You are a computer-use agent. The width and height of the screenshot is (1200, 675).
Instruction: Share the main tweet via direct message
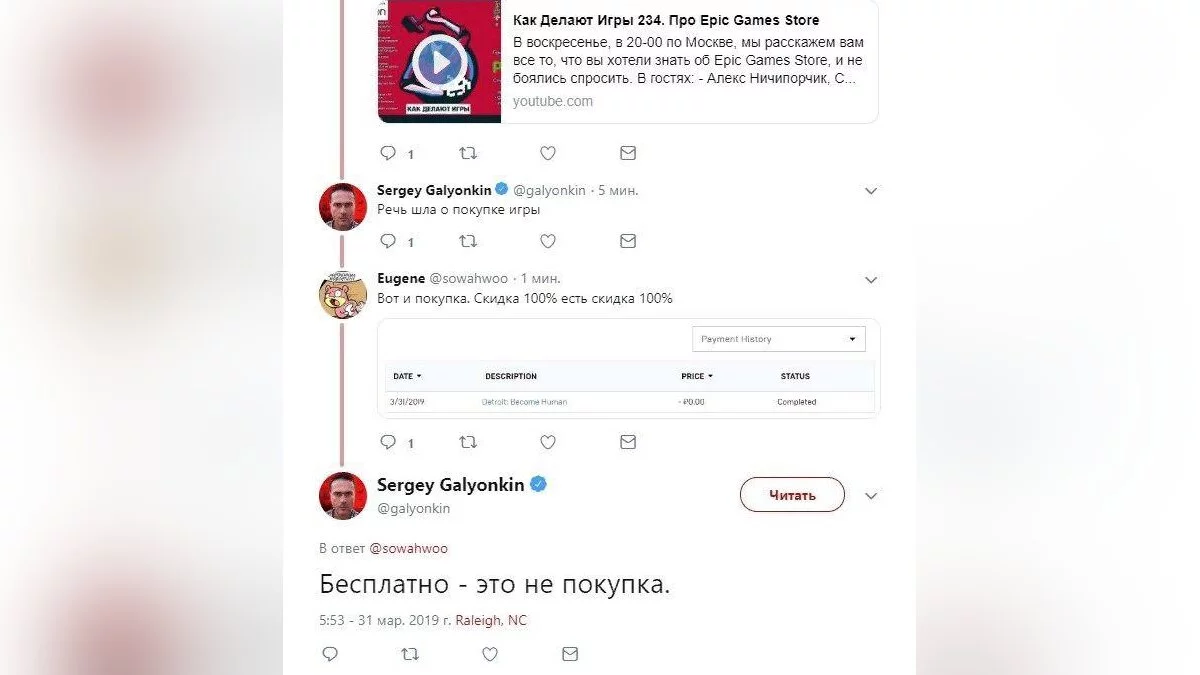coord(569,654)
